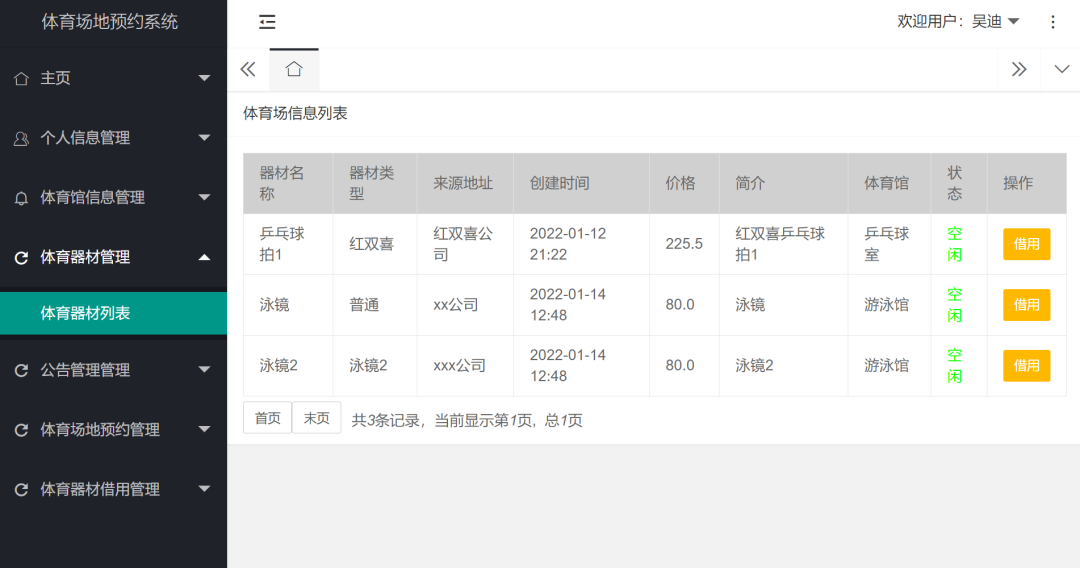The image size is (1080, 568).
Task: Select the 红双喜公司 source cell
Action: click(465, 244)
